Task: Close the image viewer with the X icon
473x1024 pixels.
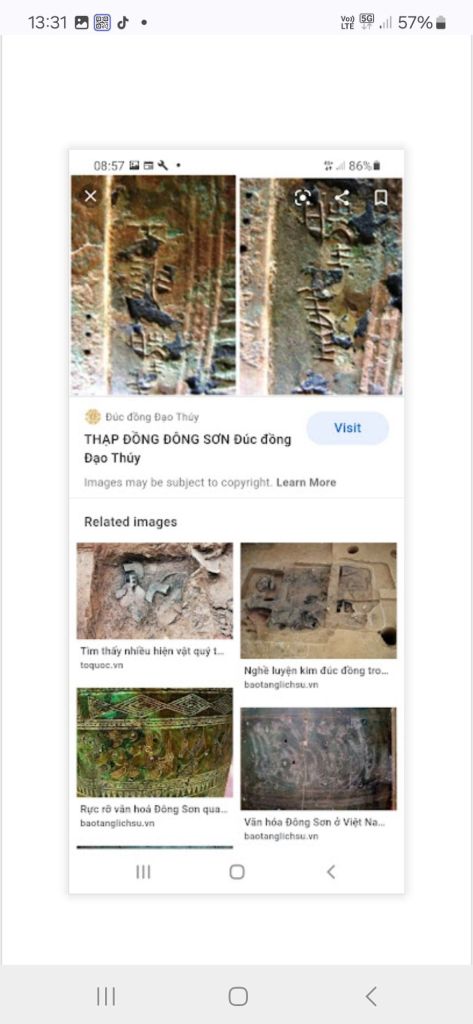Action: pos(91,196)
